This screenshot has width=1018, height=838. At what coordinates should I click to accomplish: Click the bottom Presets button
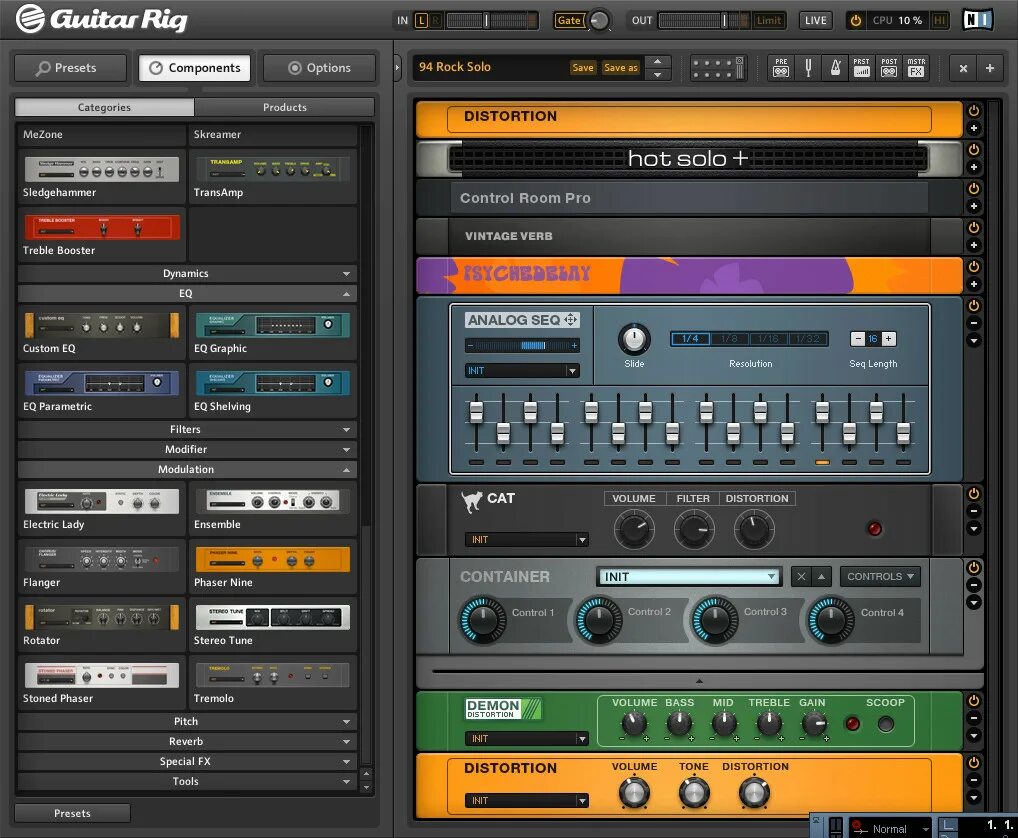[72, 813]
